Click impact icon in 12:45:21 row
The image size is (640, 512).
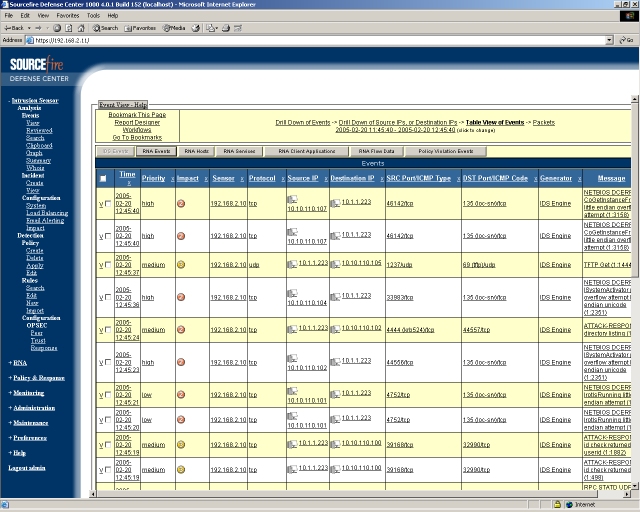tap(181, 394)
